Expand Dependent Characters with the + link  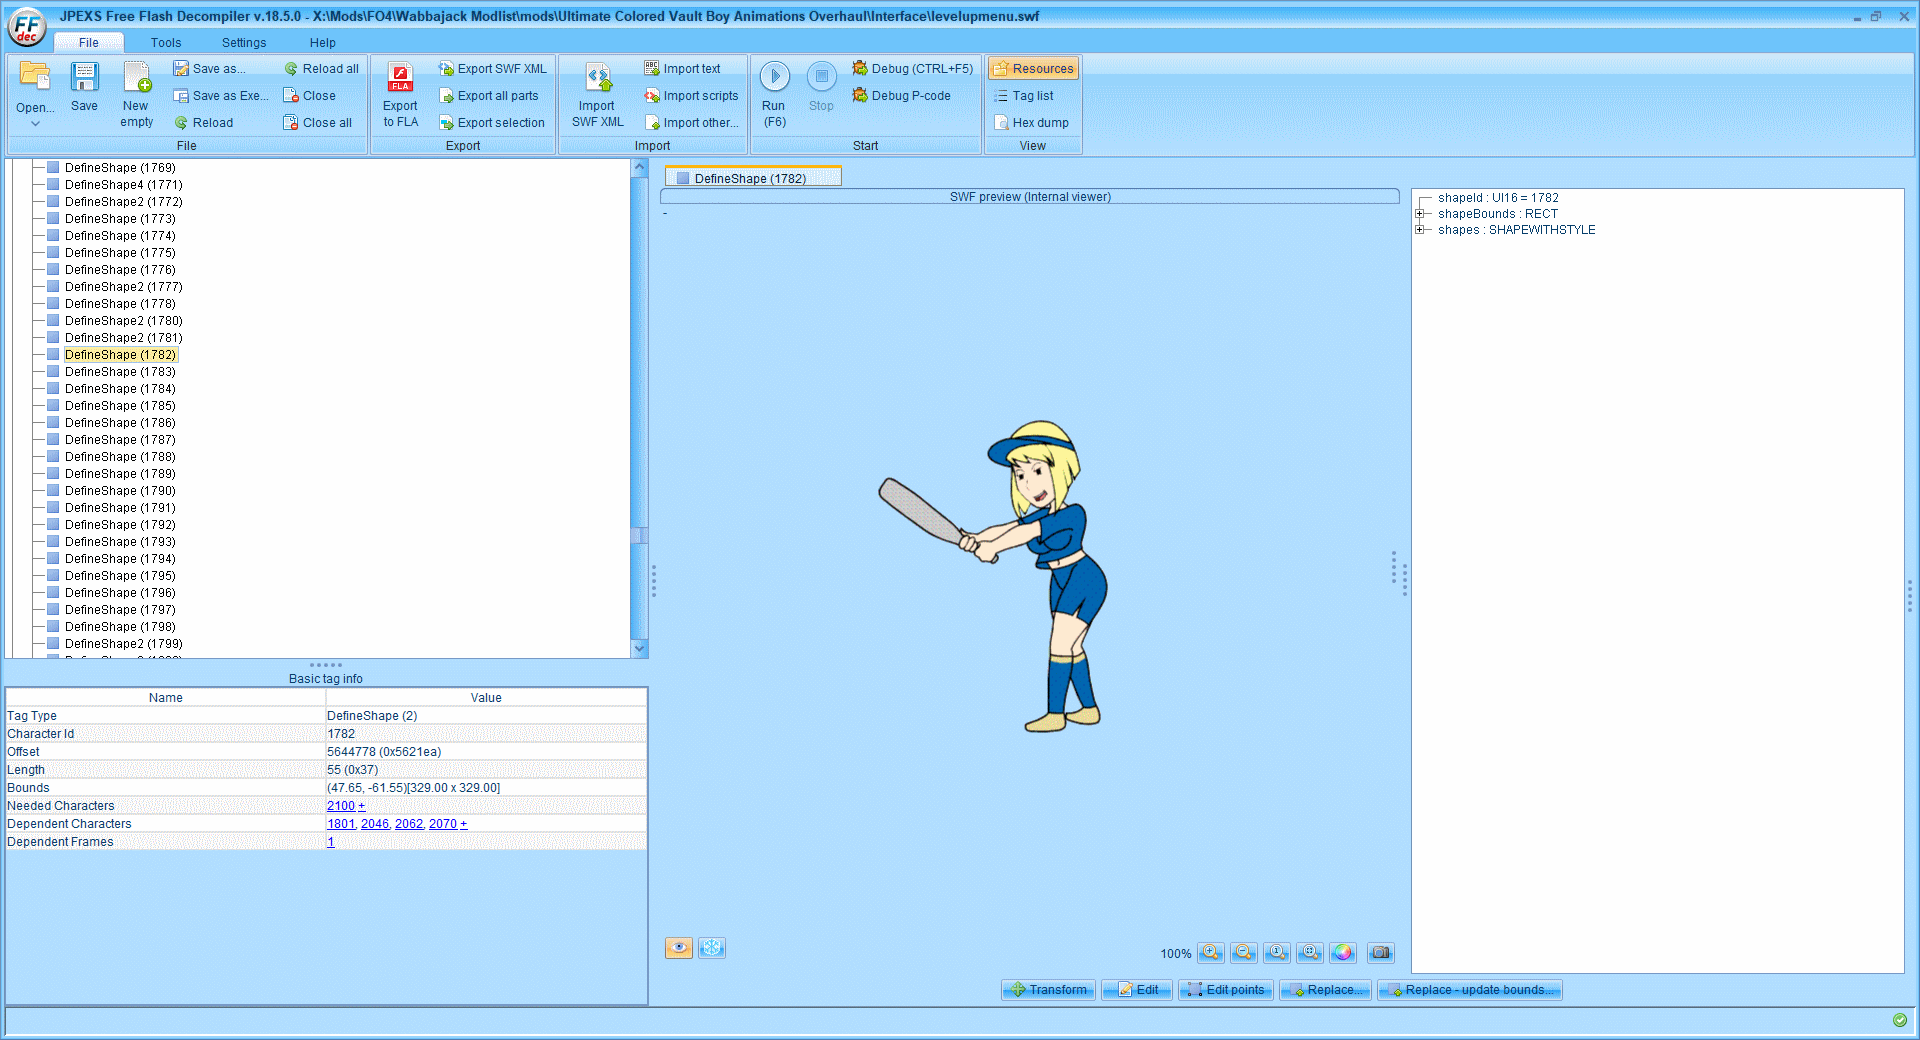463,824
